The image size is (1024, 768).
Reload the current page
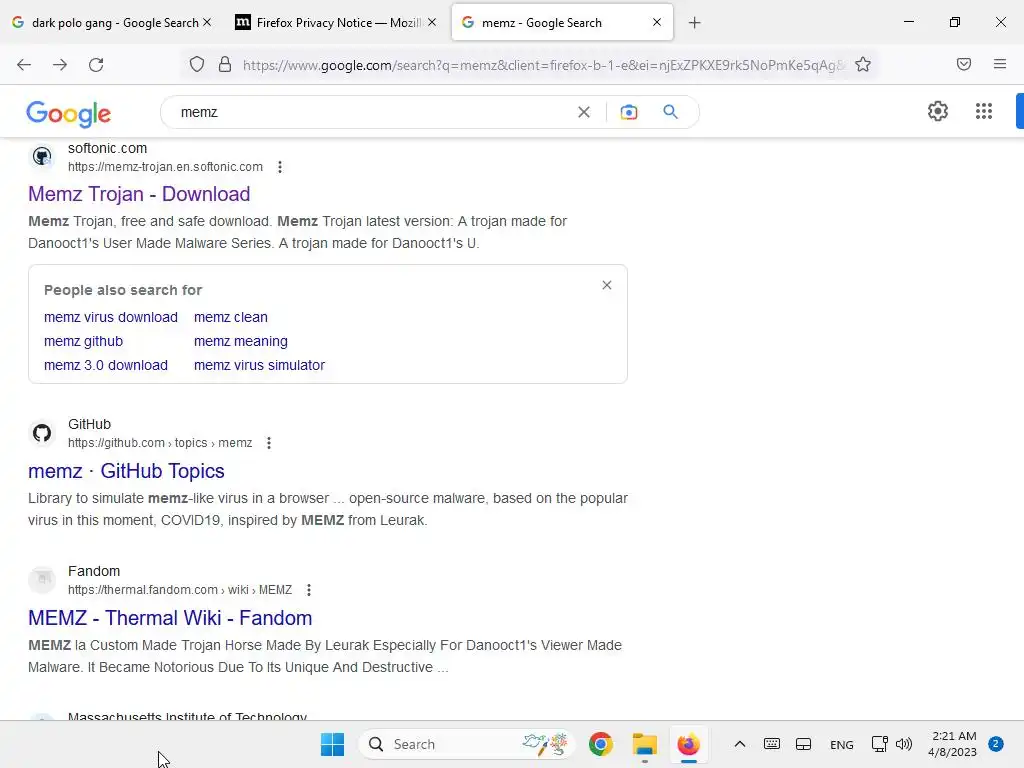(x=96, y=65)
